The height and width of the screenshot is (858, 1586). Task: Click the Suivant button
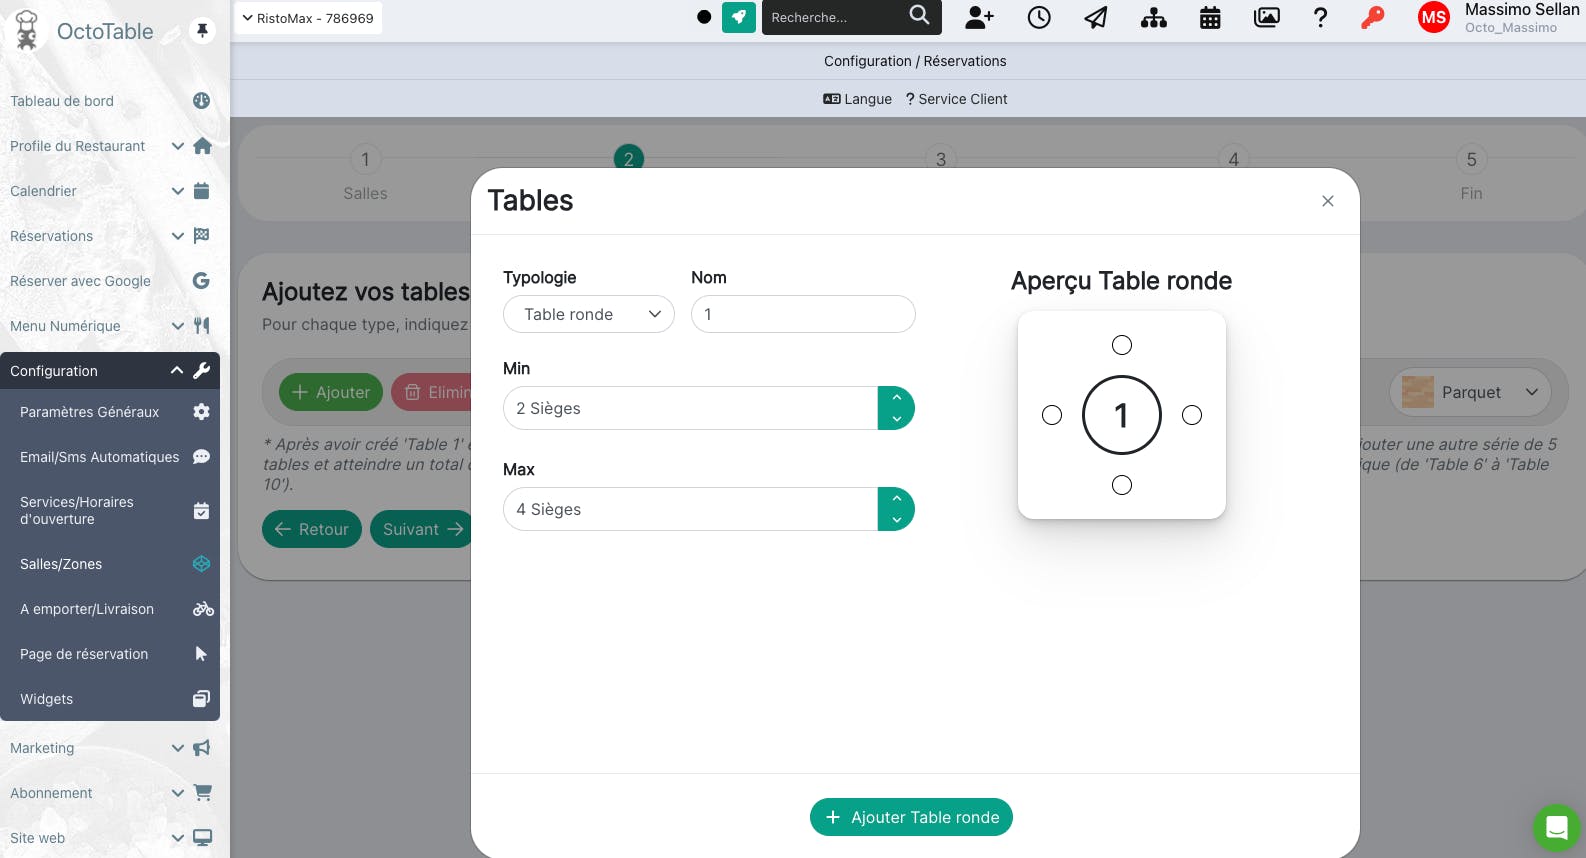tap(423, 529)
